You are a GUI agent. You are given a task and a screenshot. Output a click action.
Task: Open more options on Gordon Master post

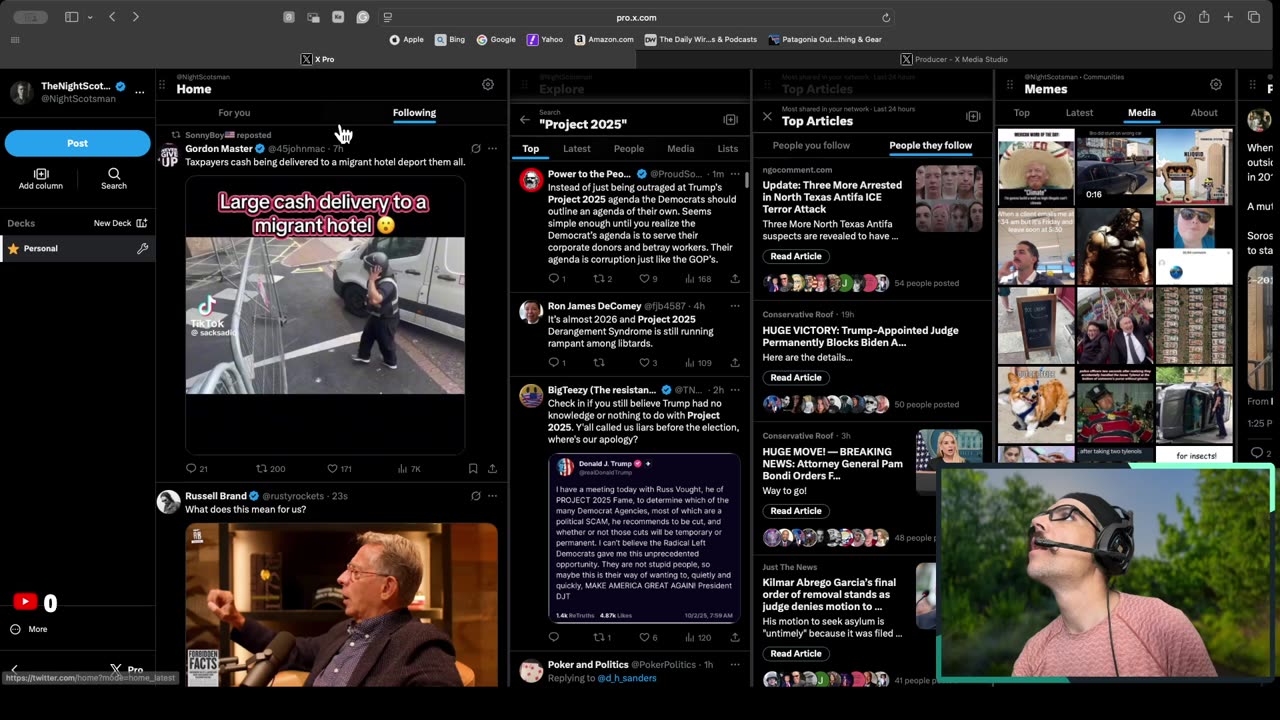492,148
